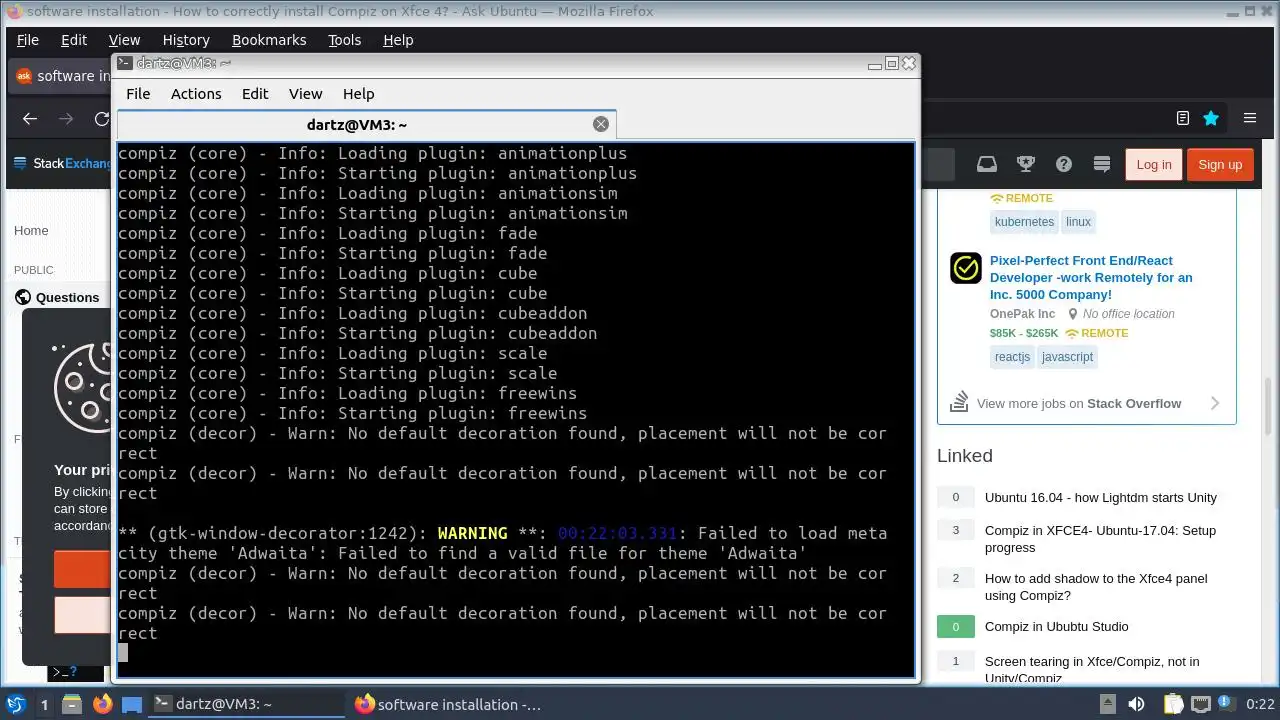Click the Firefox 'software installation' taskbar button
Screen dimensions: 1280x720
pyautogui.click(x=448, y=704)
